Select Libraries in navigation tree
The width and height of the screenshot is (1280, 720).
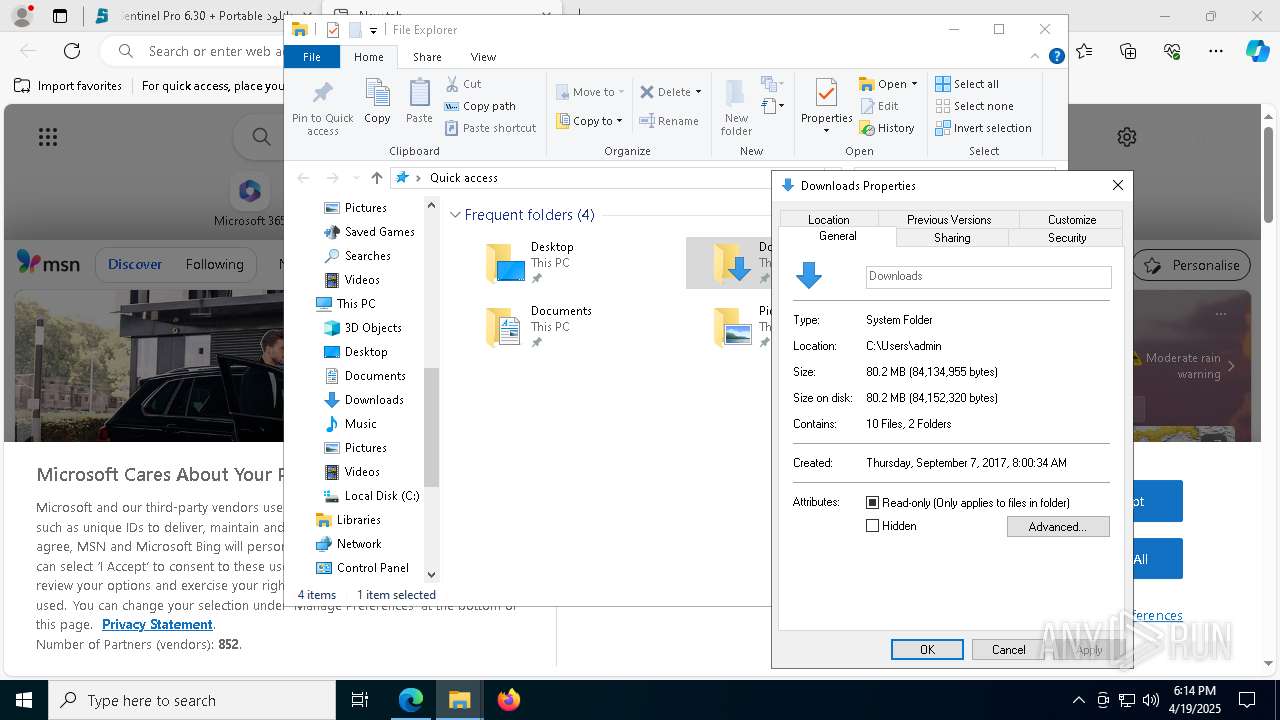click(x=348, y=520)
